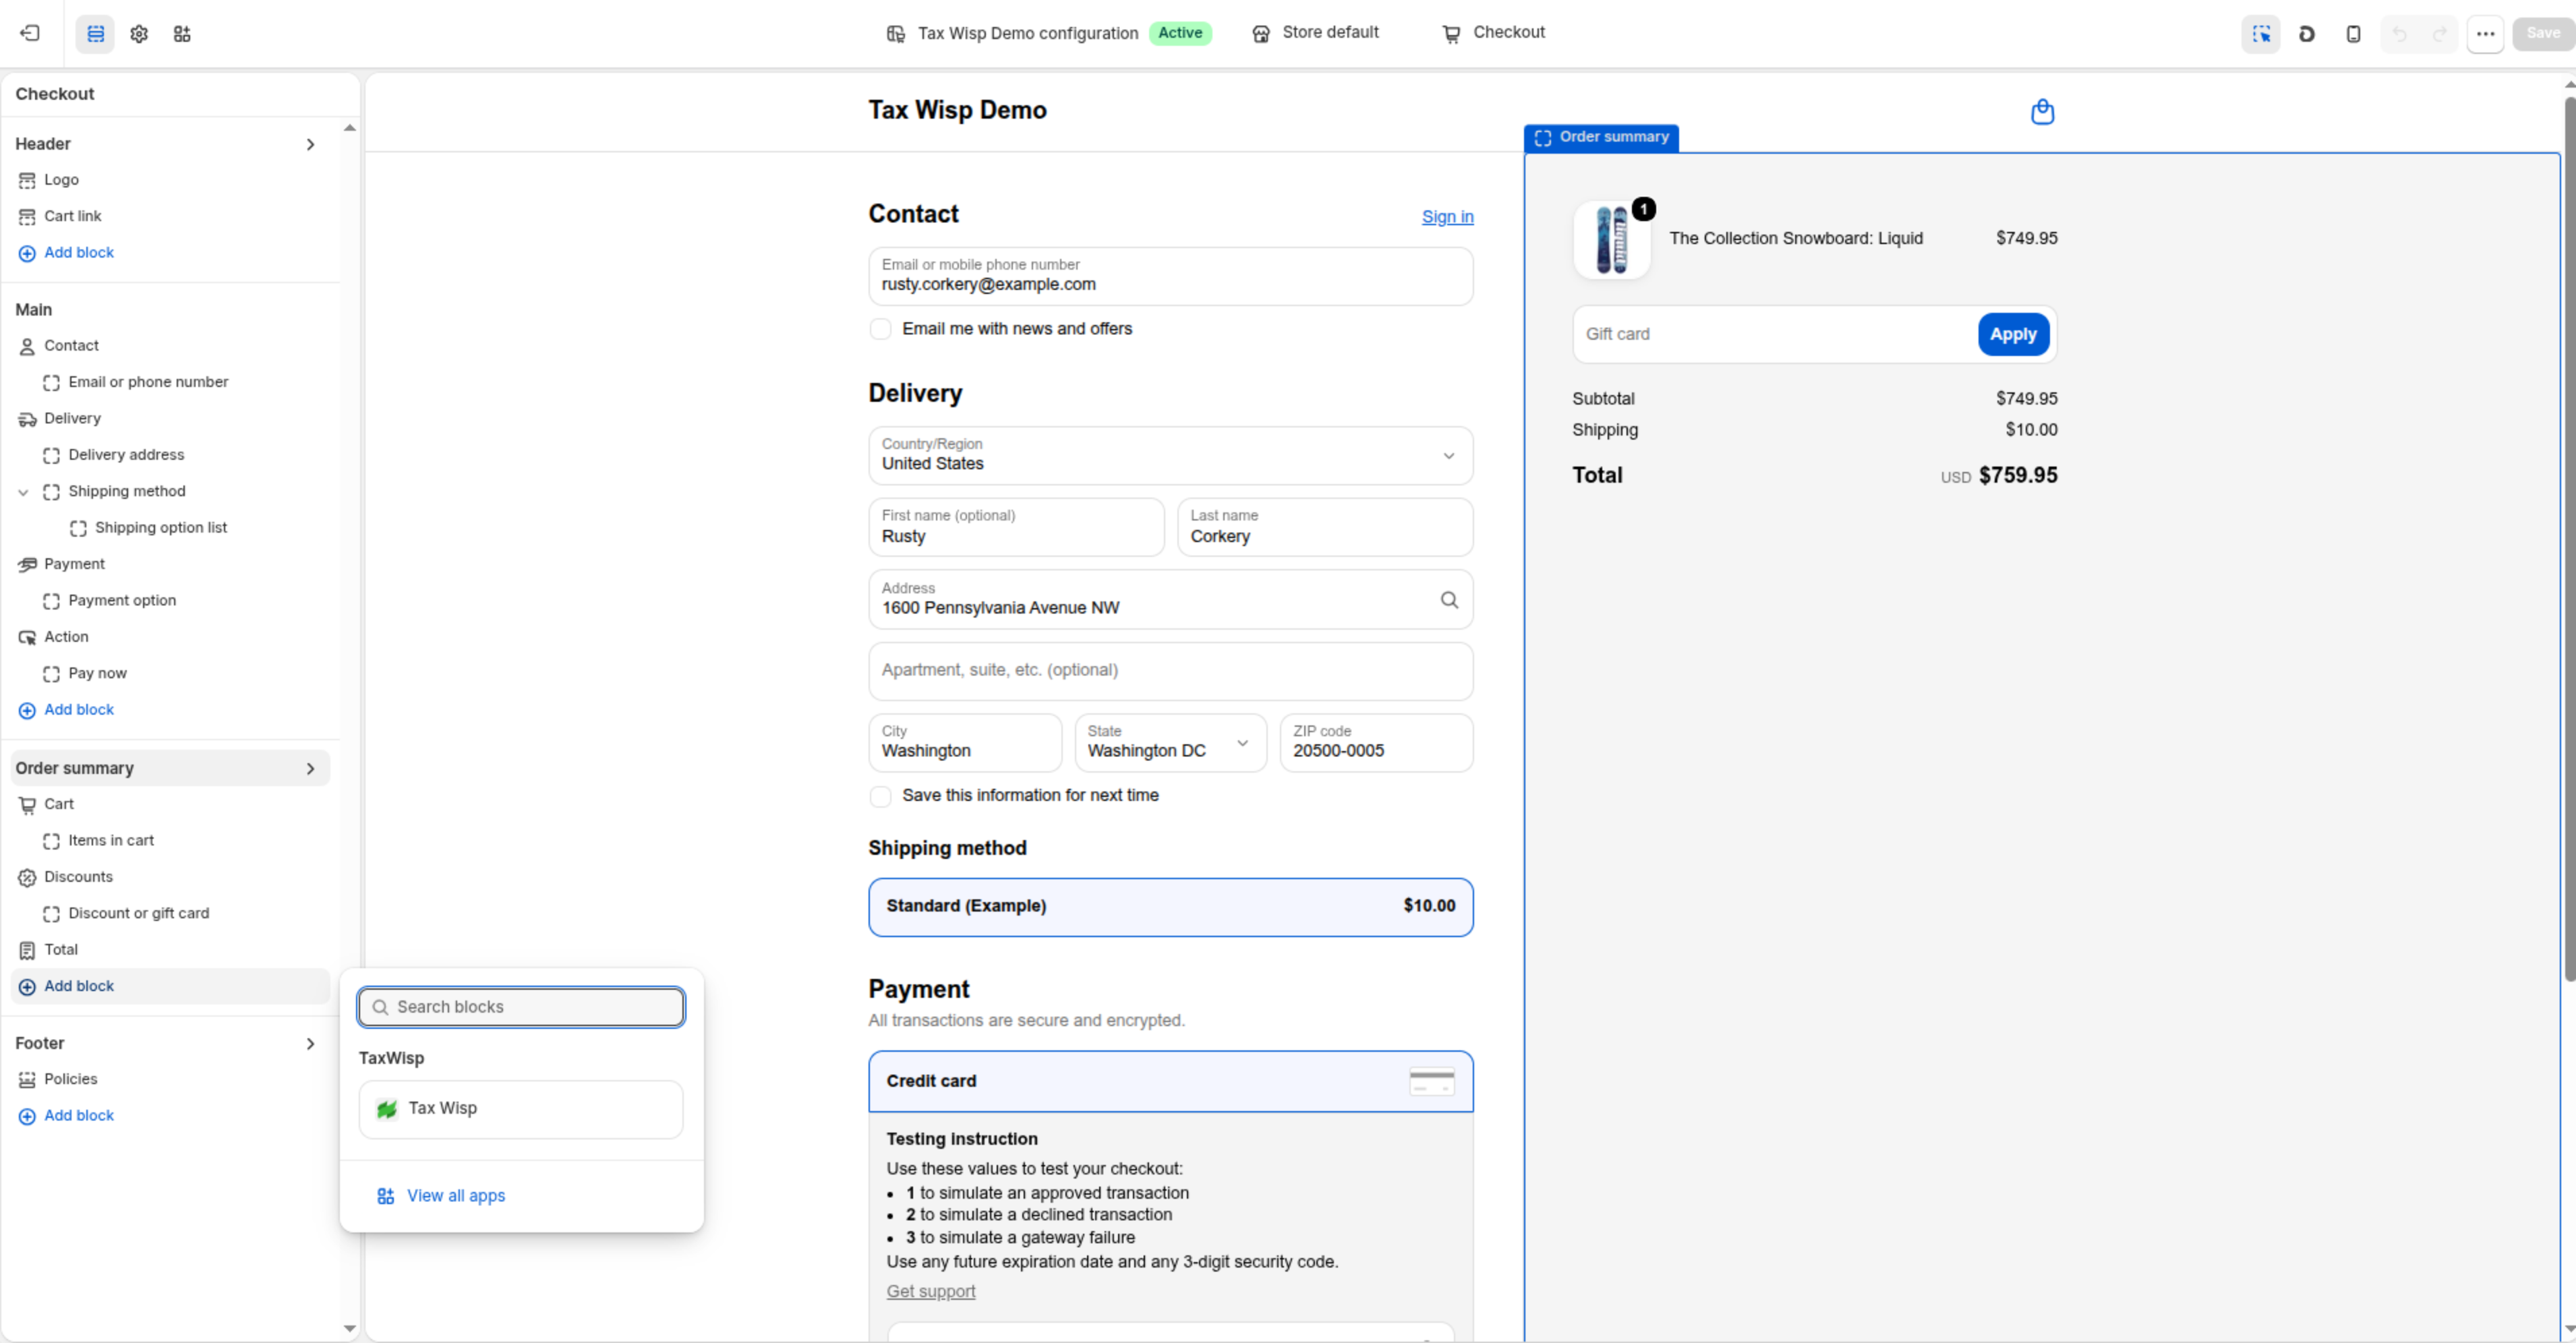Open the apps panel icon
The width and height of the screenshot is (2576, 1343).
(182, 33)
